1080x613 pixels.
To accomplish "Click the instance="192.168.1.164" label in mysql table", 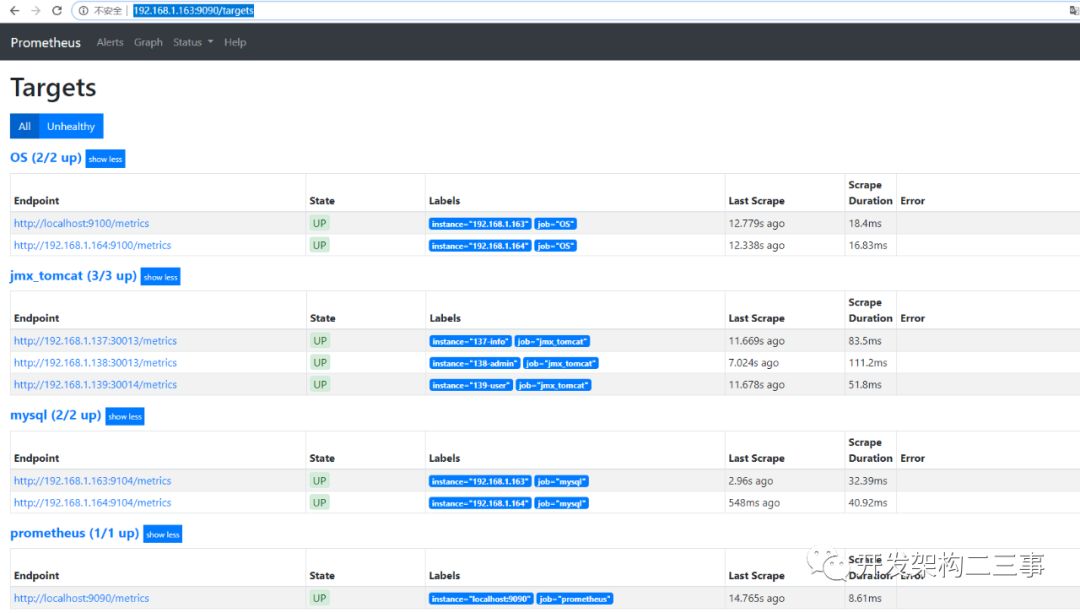I will 480,503.
